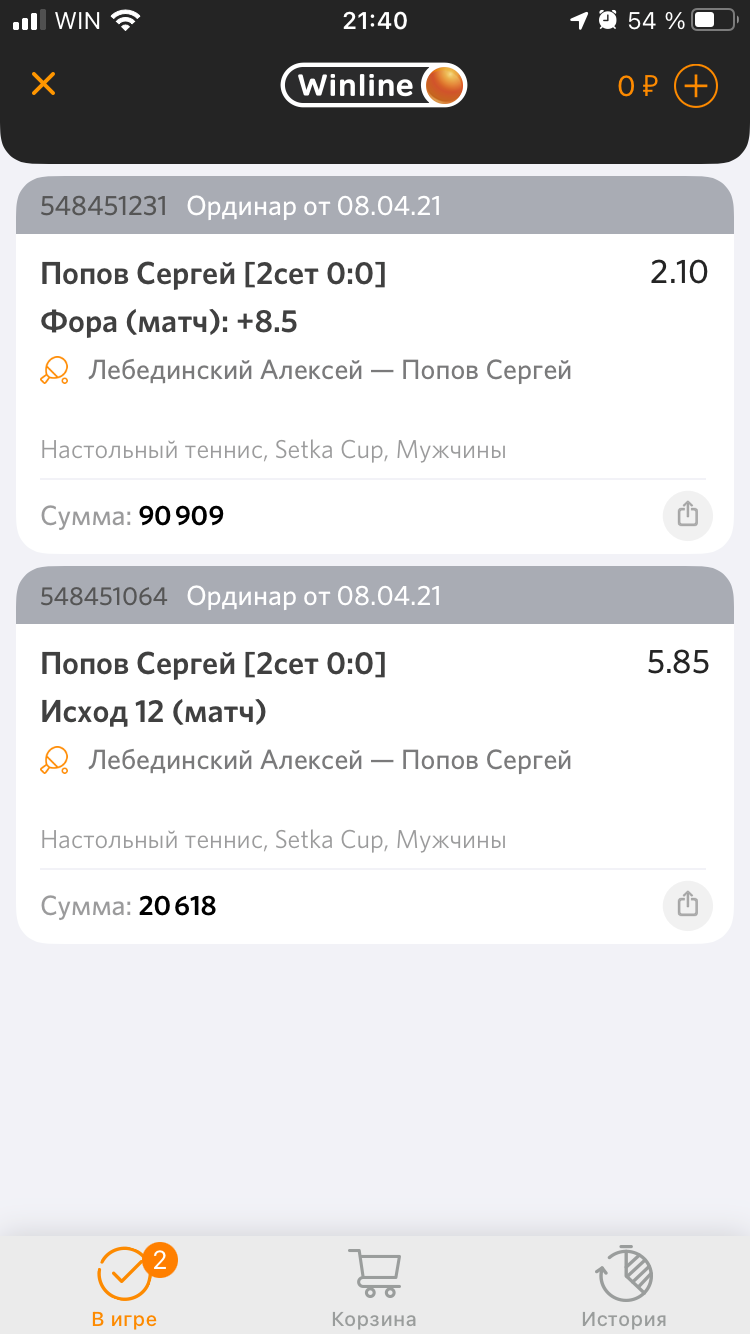
Task: Tap the Сумма: 90 909 stake
Action: point(132,516)
